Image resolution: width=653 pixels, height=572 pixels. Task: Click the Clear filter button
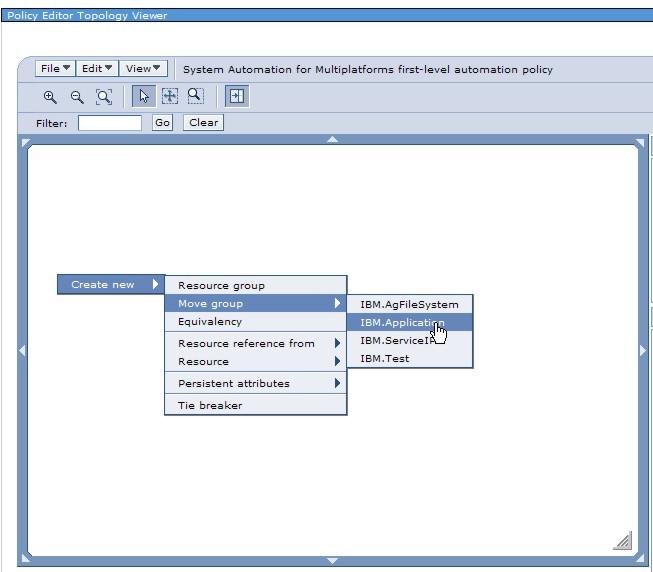pyautogui.click(x=204, y=123)
